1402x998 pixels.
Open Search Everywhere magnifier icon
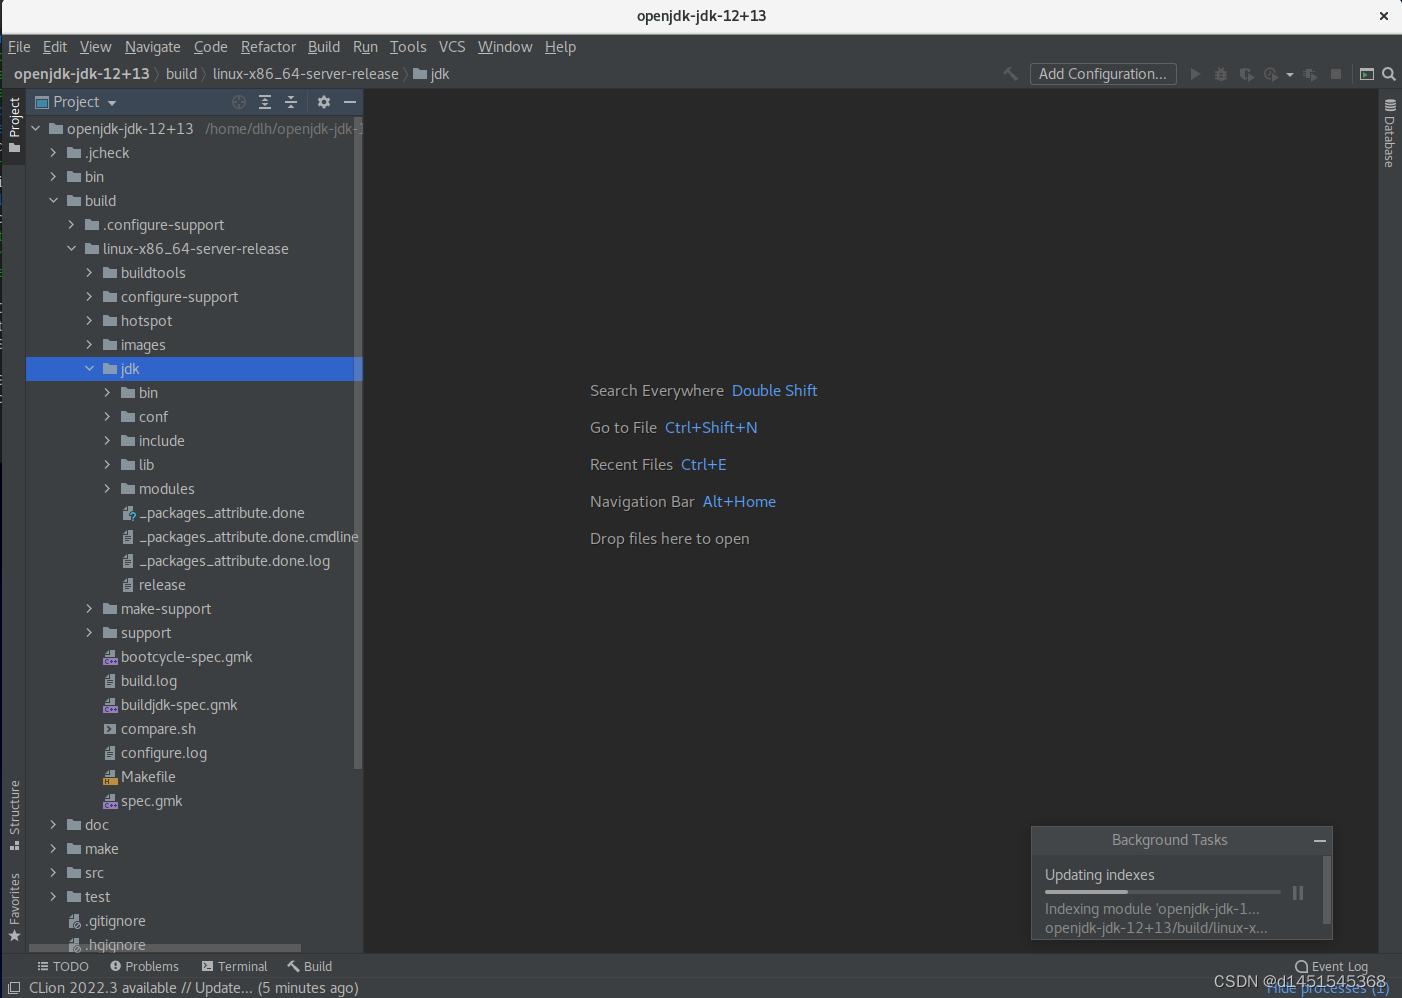click(x=1389, y=74)
